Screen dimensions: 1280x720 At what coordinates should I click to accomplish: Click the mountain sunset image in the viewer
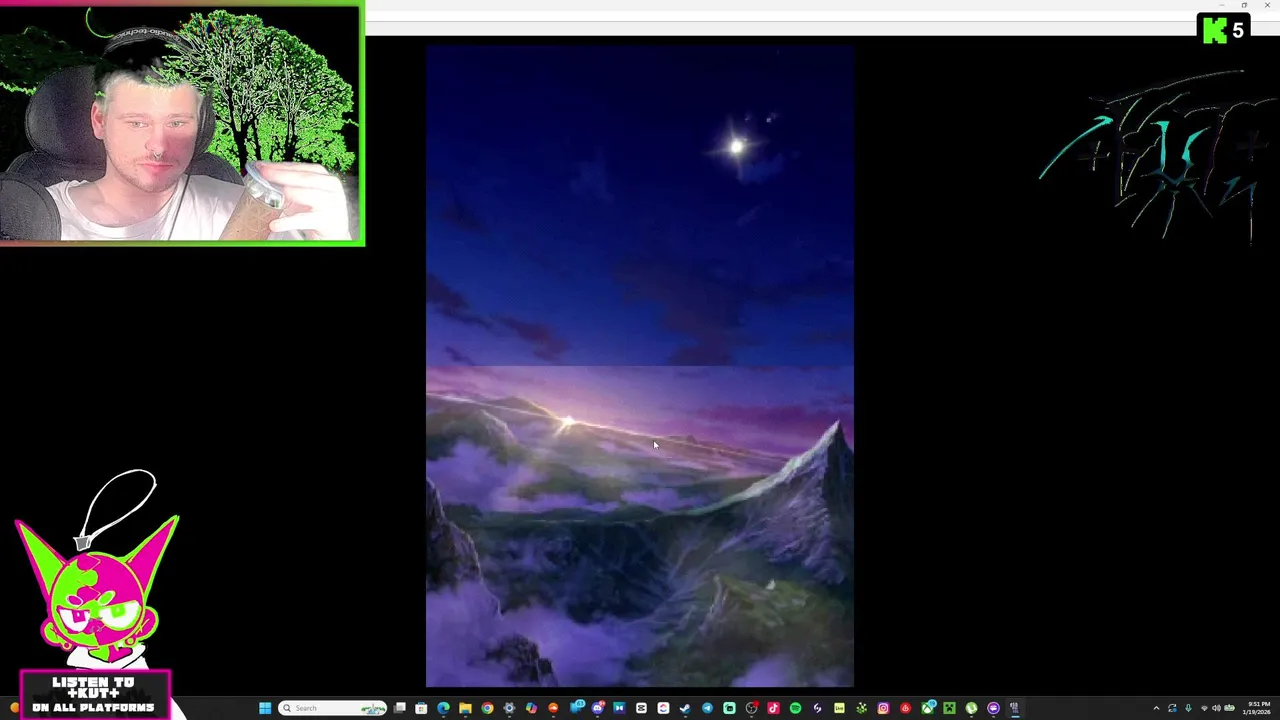pos(640,366)
